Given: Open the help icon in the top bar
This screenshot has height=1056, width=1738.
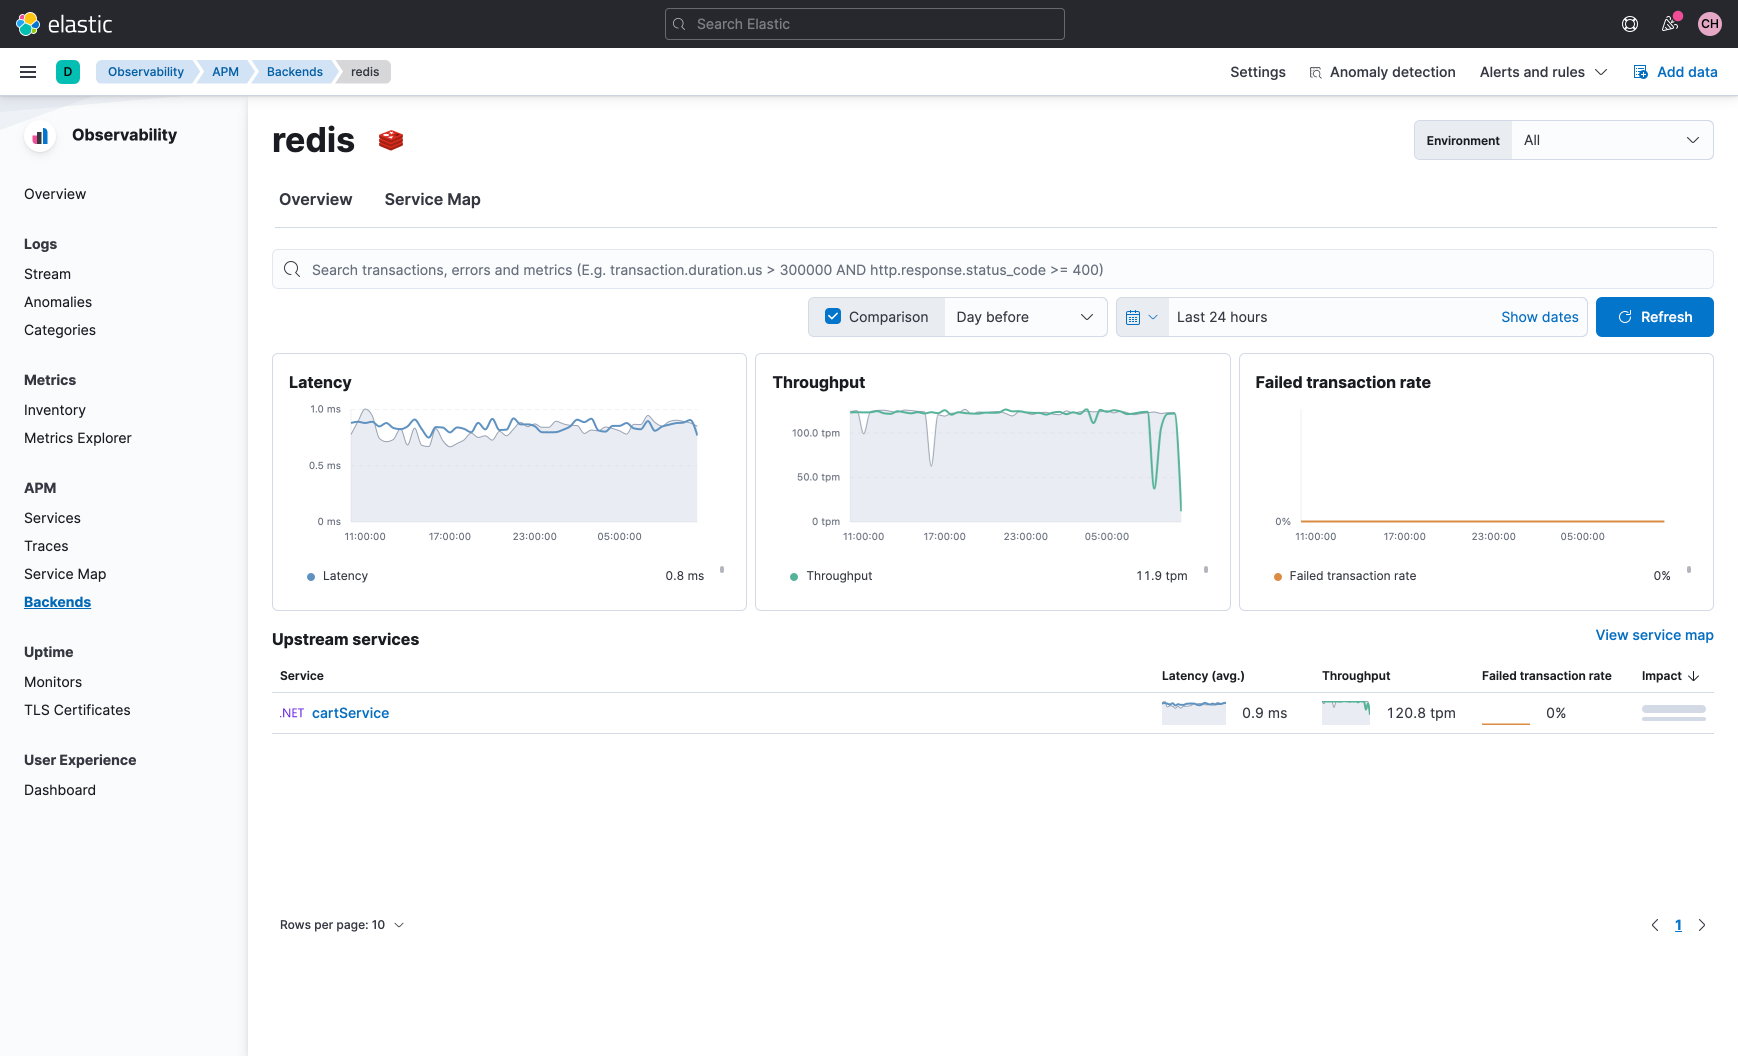Looking at the screenshot, I should point(1629,23).
